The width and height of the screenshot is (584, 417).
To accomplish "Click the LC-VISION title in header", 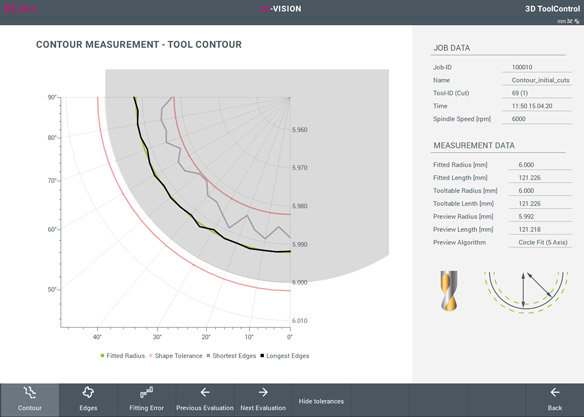I will pyautogui.click(x=281, y=9).
